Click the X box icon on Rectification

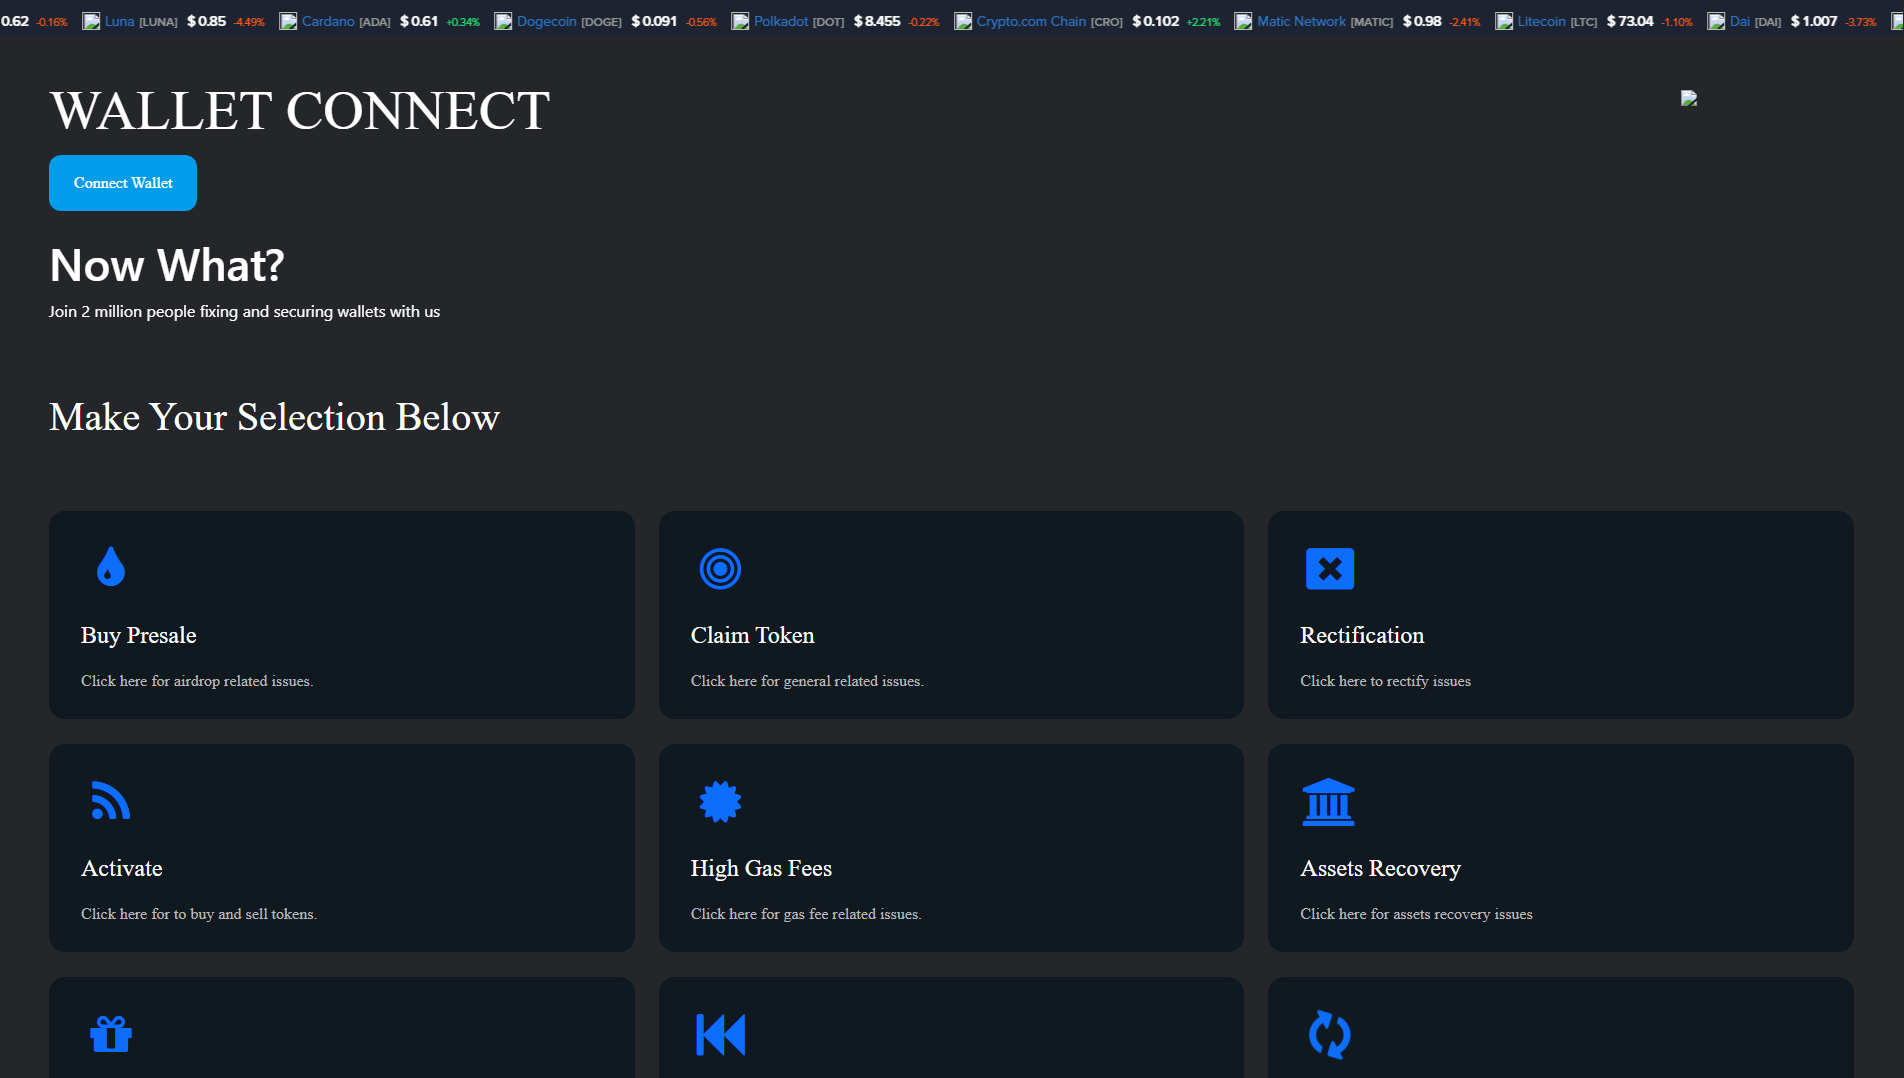click(x=1330, y=569)
